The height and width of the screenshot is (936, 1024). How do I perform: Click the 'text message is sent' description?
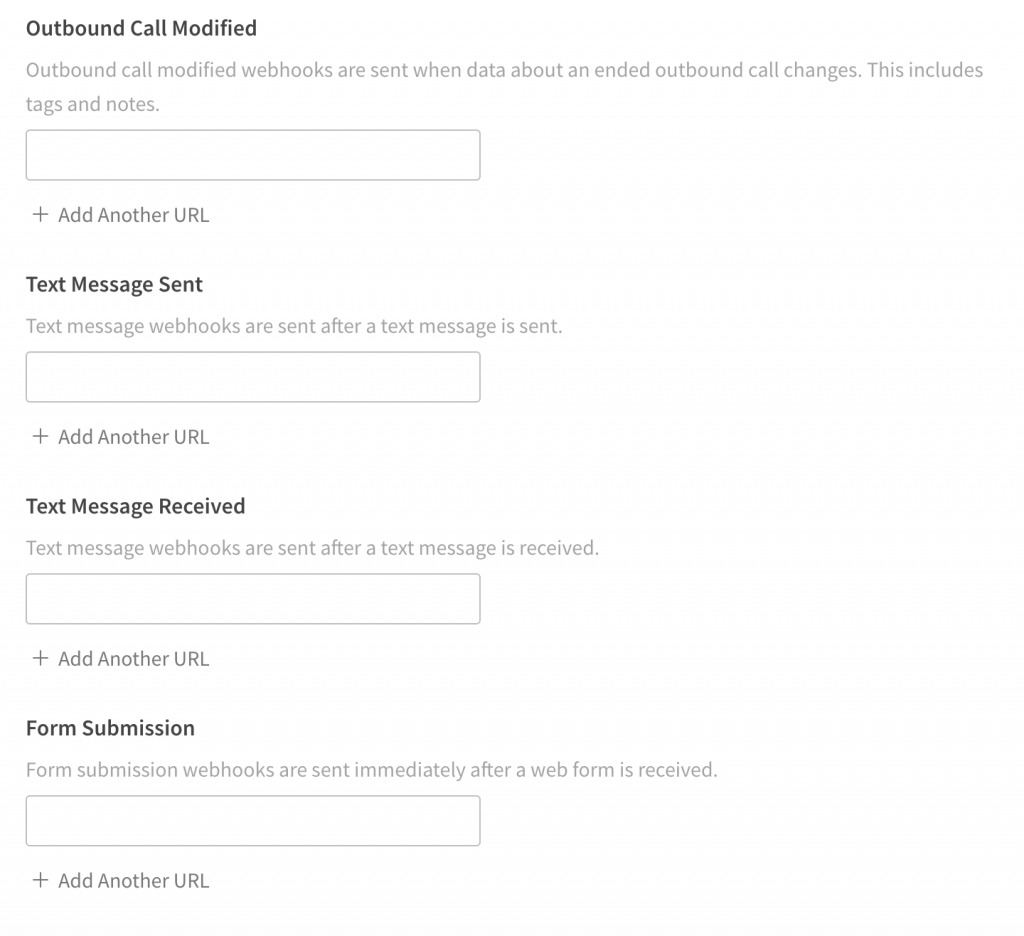point(294,326)
